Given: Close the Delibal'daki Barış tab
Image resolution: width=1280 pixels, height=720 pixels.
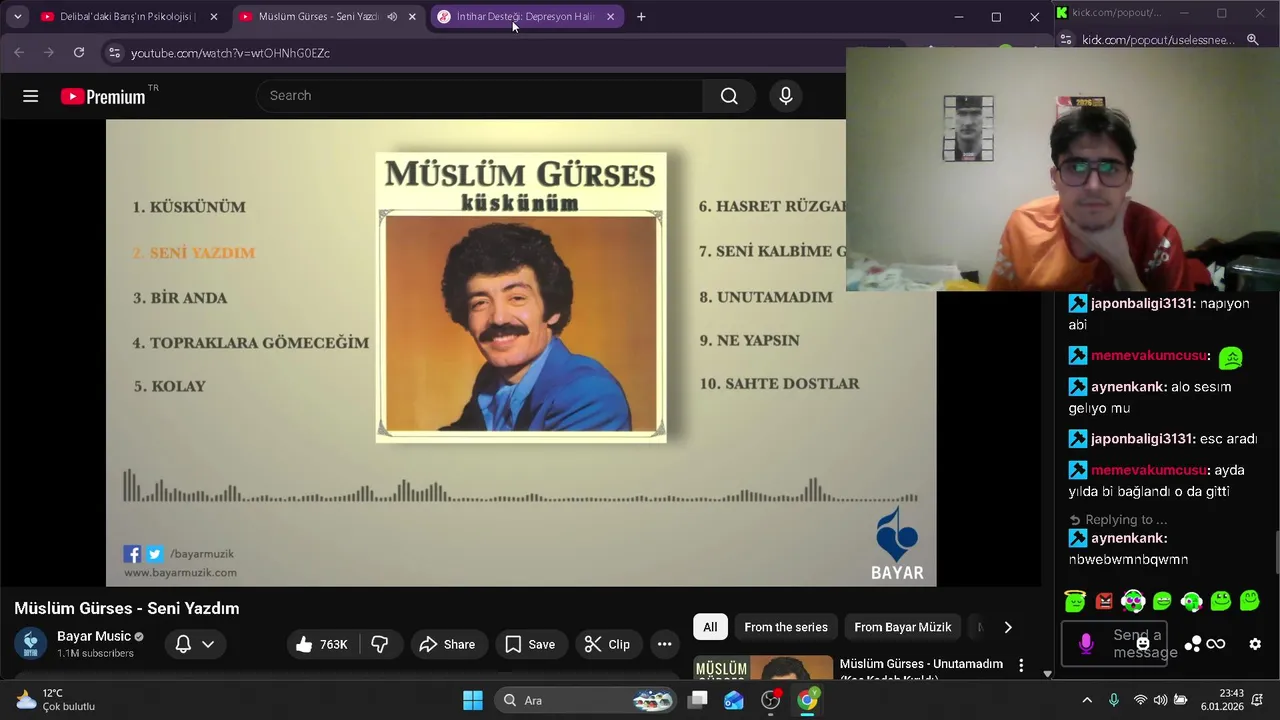Looking at the screenshot, I should [213, 17].
